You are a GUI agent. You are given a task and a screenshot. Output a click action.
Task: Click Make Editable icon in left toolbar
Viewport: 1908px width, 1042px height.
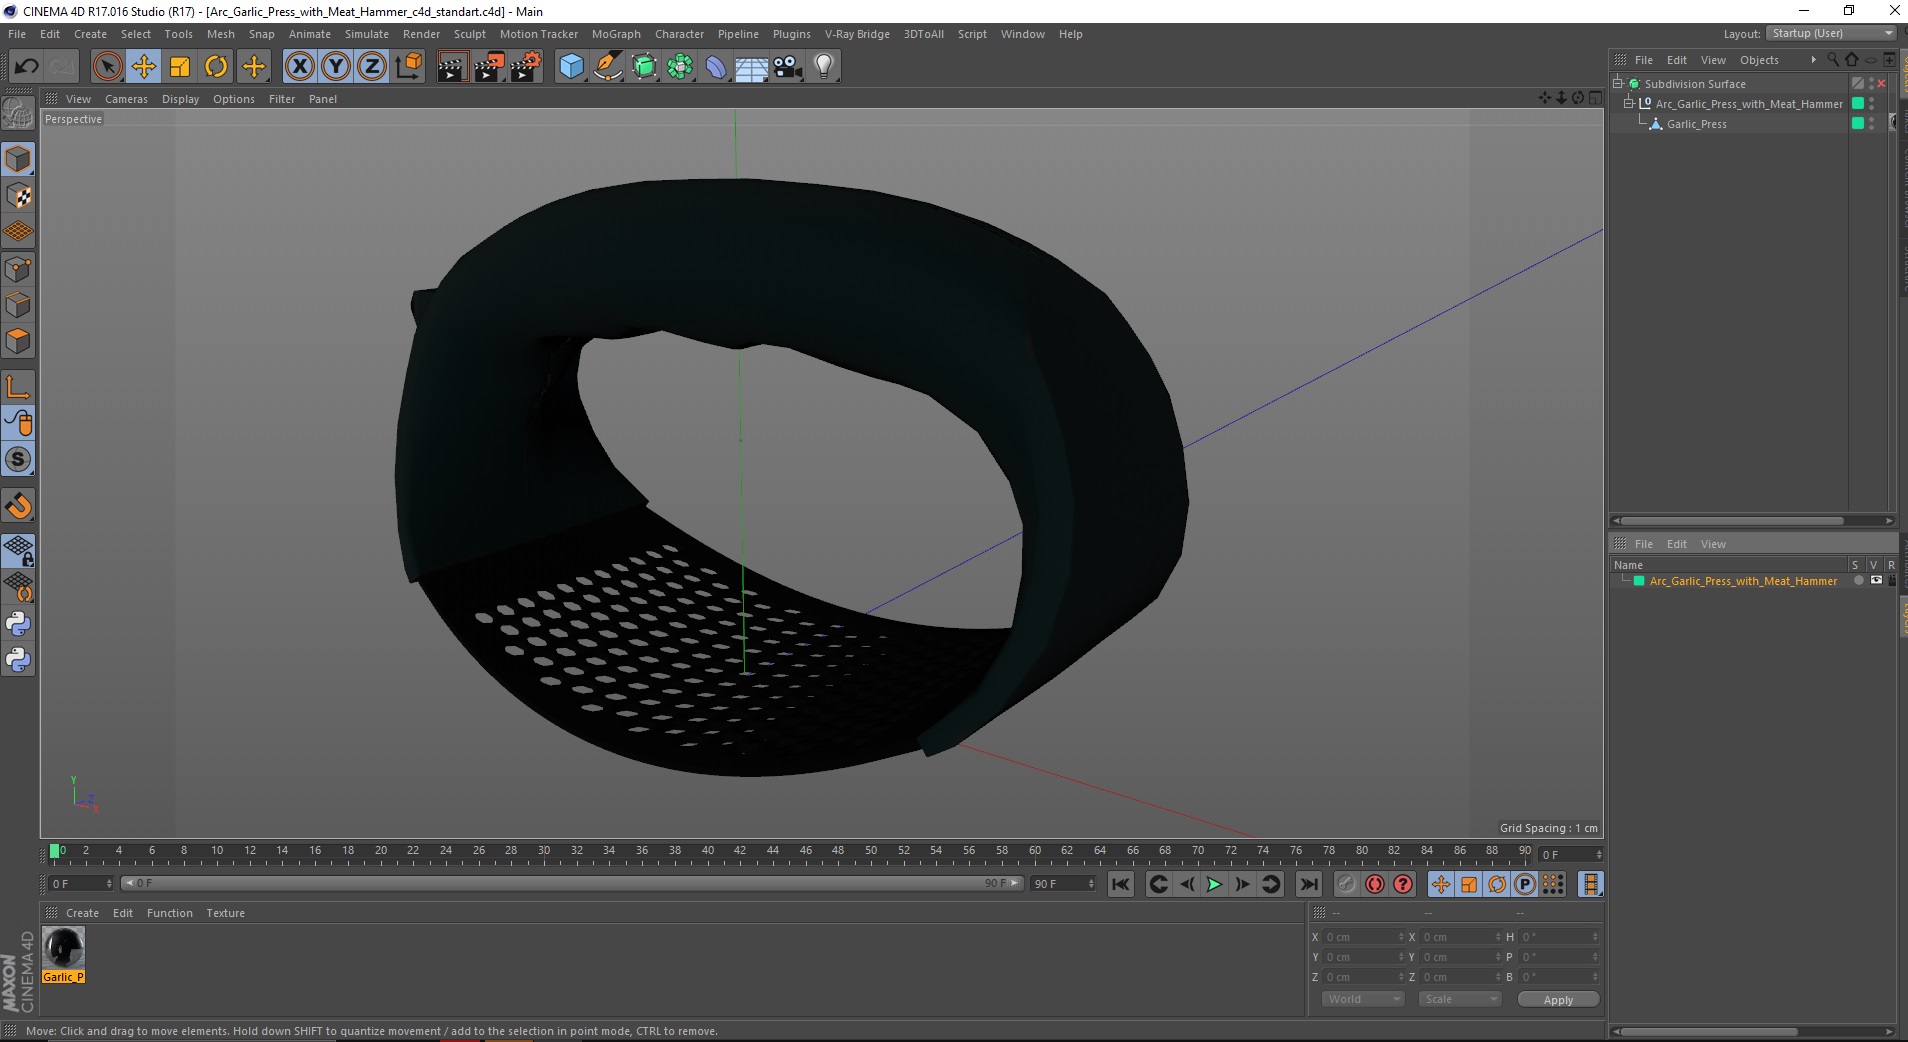pyautogui.click(x=18, y=114)
